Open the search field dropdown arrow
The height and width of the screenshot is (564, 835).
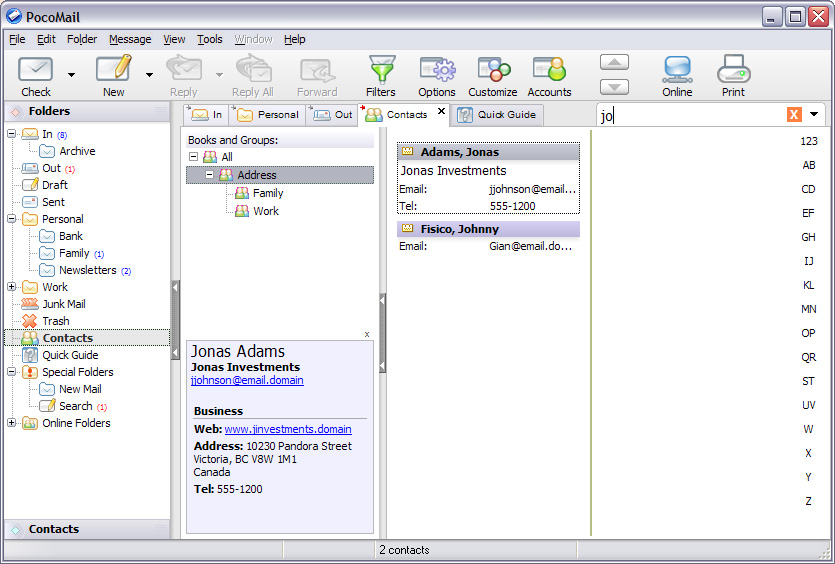click(x=814, y=115)
